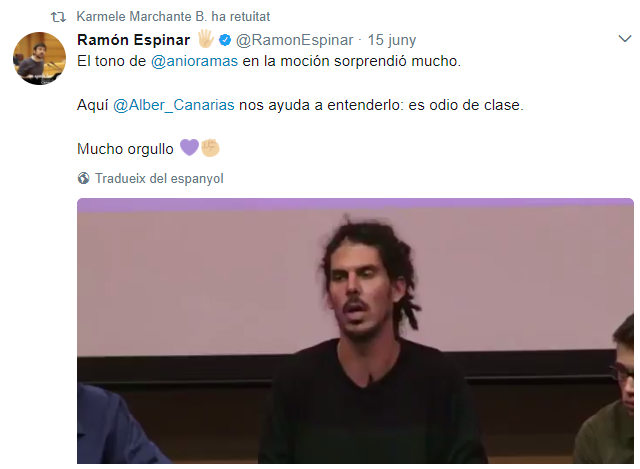Click Tradueix del espanyol translate link

(159, 179)
